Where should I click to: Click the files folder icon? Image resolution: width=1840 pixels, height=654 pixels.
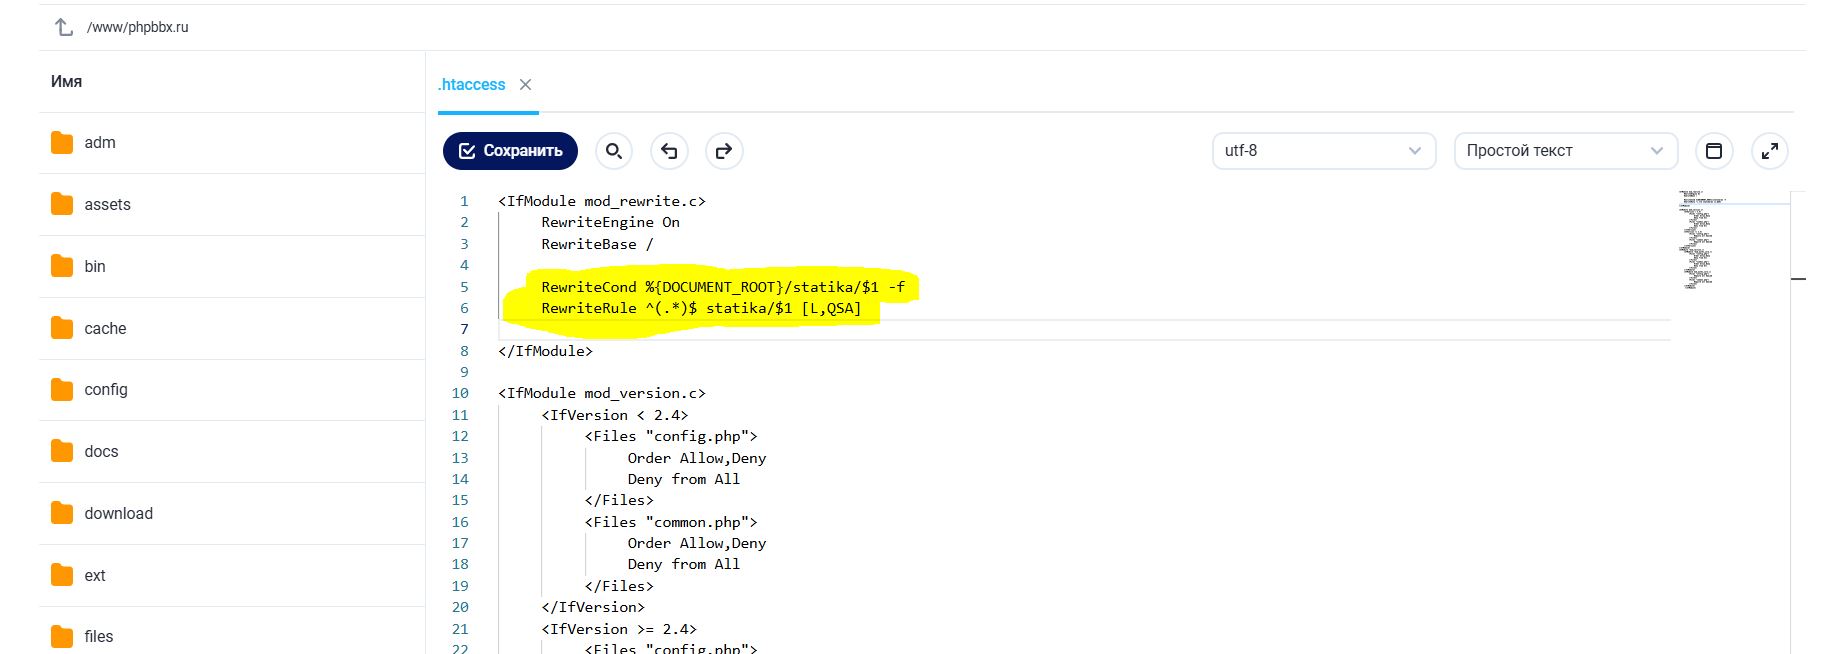pyautogui.click(x=62, y=636)
